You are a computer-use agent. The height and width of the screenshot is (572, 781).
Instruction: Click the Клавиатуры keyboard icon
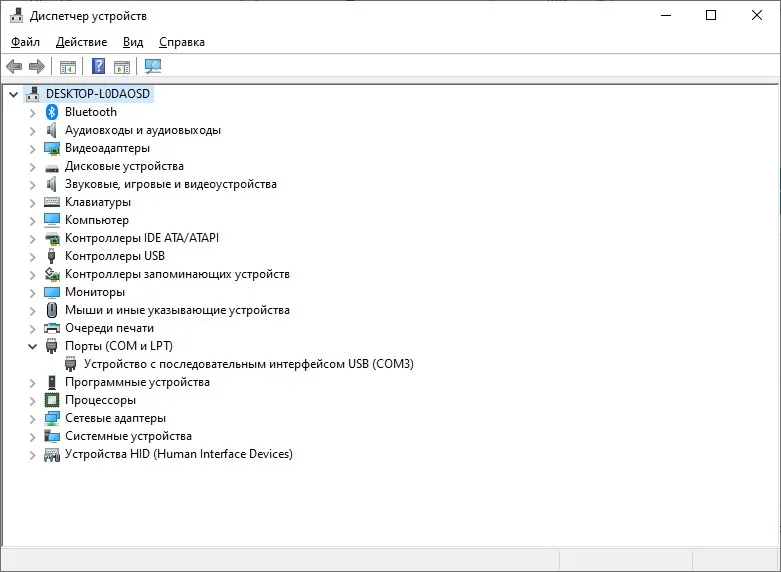click(52, 202)
